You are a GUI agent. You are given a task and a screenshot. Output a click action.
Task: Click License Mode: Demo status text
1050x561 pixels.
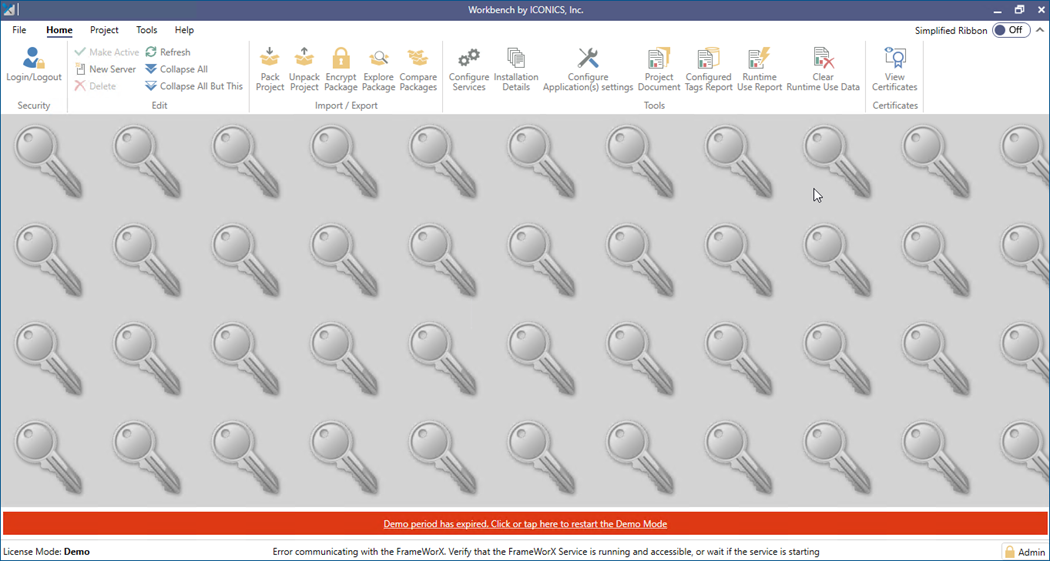pyautogui.click(x=46, y=552)
